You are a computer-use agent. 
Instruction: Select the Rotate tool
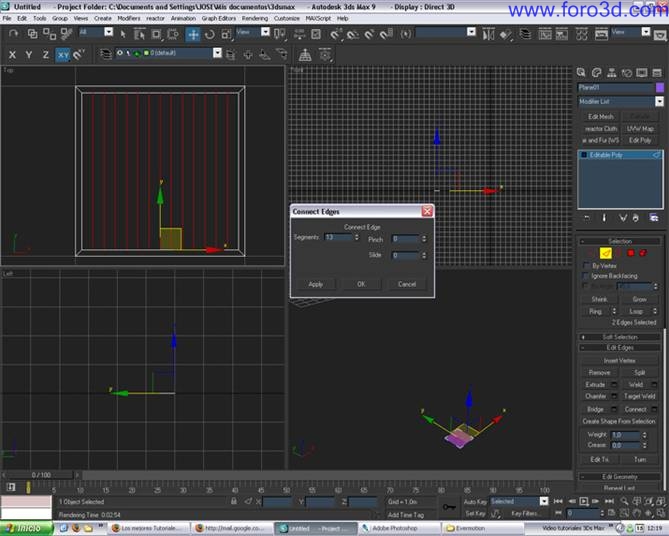pyautogui.click(x=210, y=34)
